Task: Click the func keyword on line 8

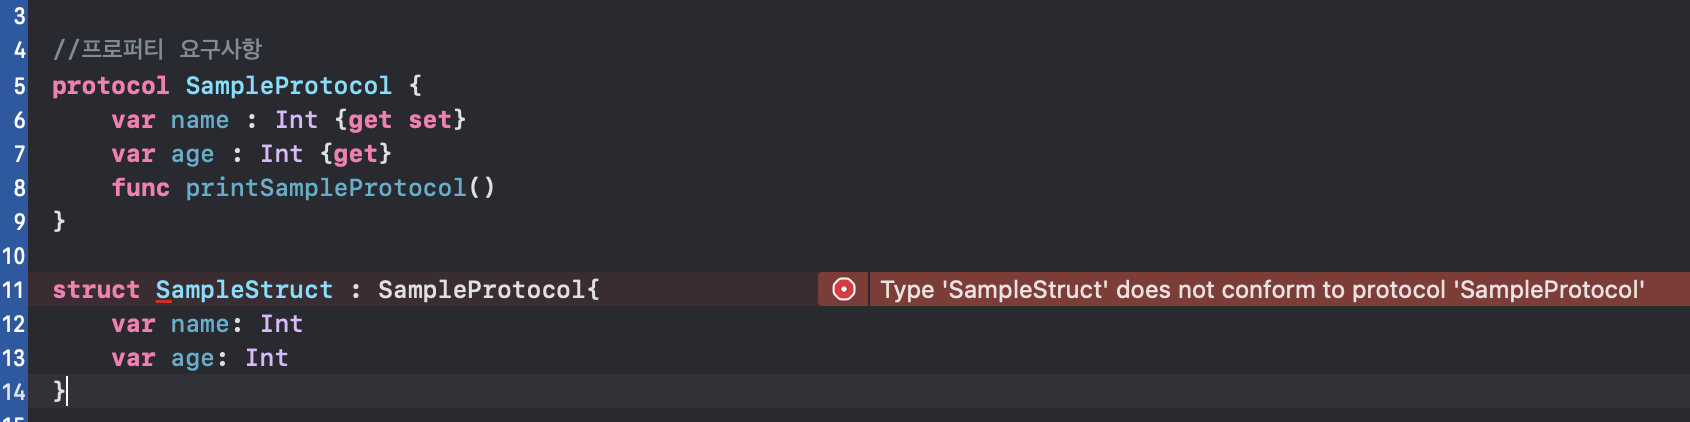Action: click(x=141, y=188)
